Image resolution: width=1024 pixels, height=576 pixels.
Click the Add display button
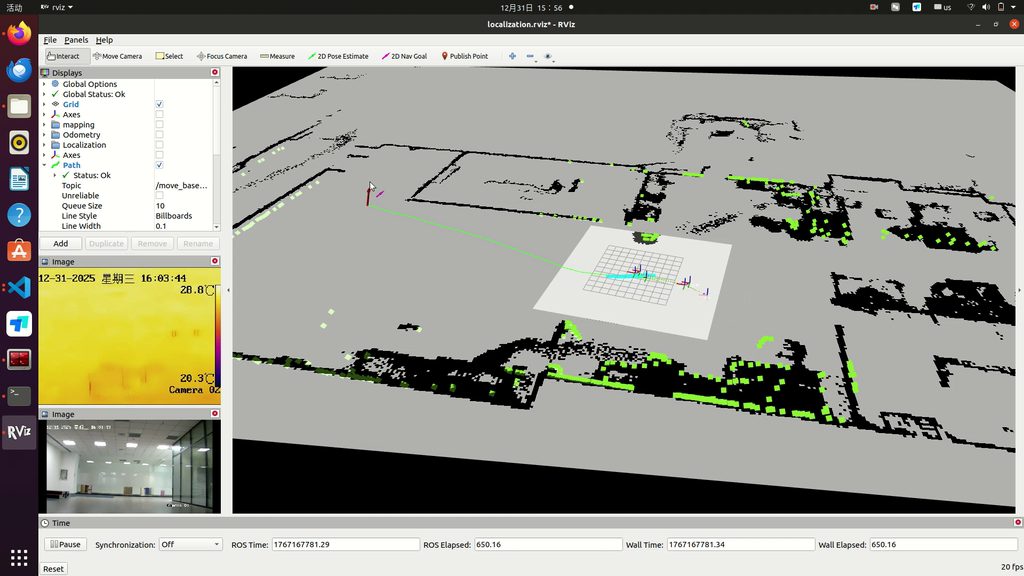(61, 243)
